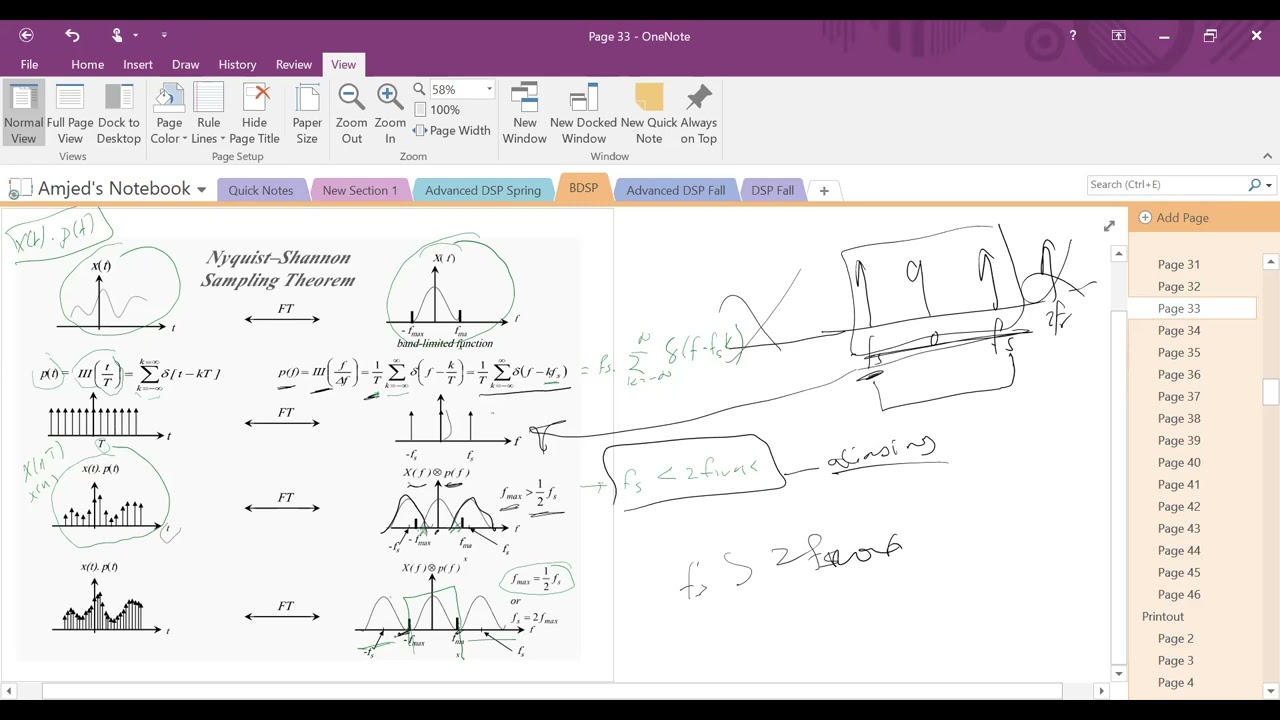Image resolution: width=1280 pixels, height=720 pixels.
Task: Open Advanced DSP Fall section
Action: pos(675,190)
